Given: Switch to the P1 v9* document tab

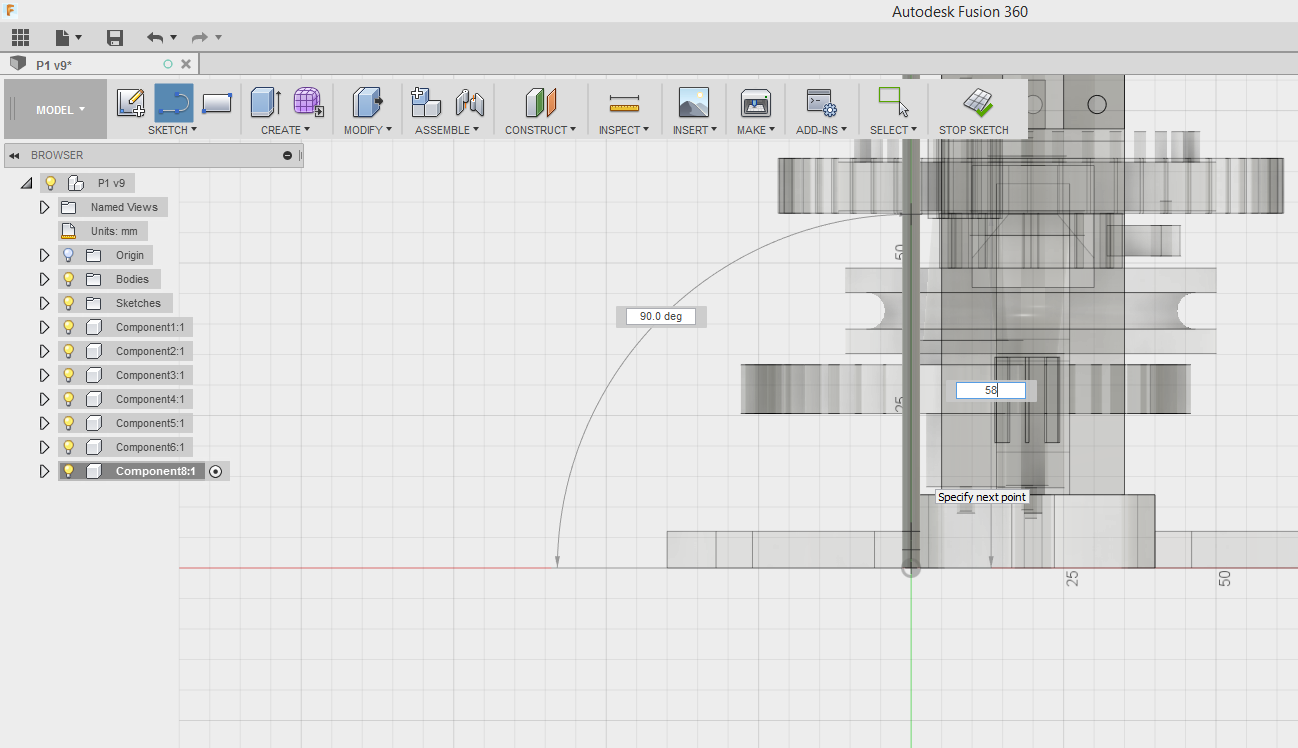Looking at the screenshot, I should click(x=54, y=64).
